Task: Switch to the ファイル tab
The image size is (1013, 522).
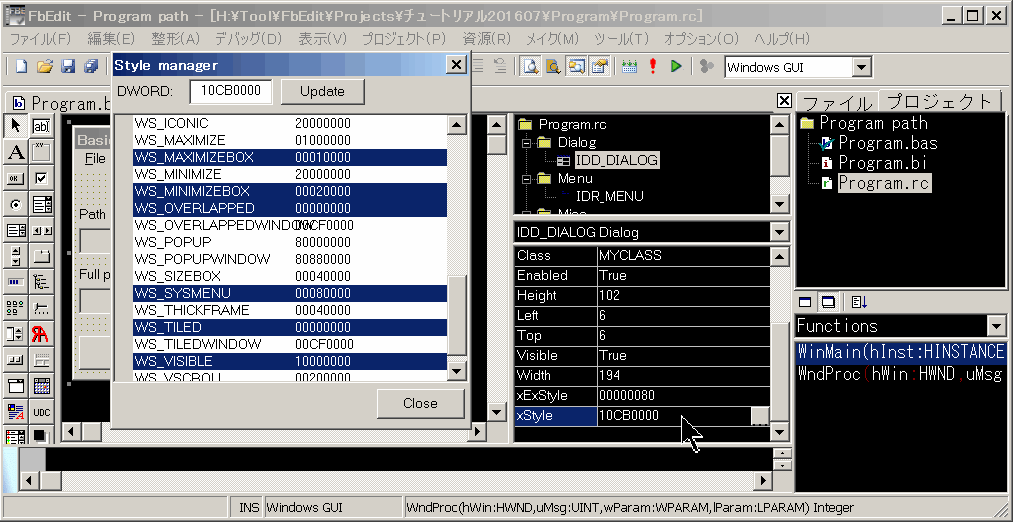Action: (837, 103)
